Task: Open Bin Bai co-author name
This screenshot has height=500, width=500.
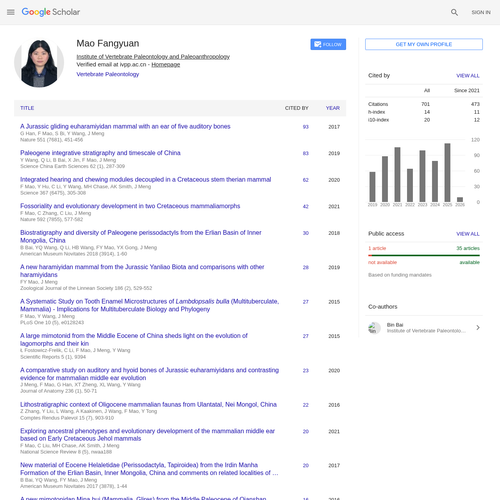Action: (395, 325)
